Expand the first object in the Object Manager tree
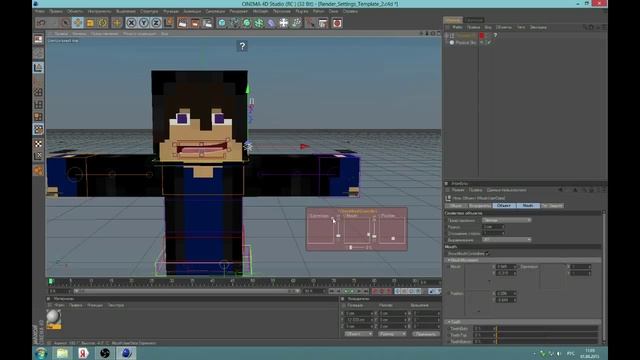 click(x=447, y=36)
